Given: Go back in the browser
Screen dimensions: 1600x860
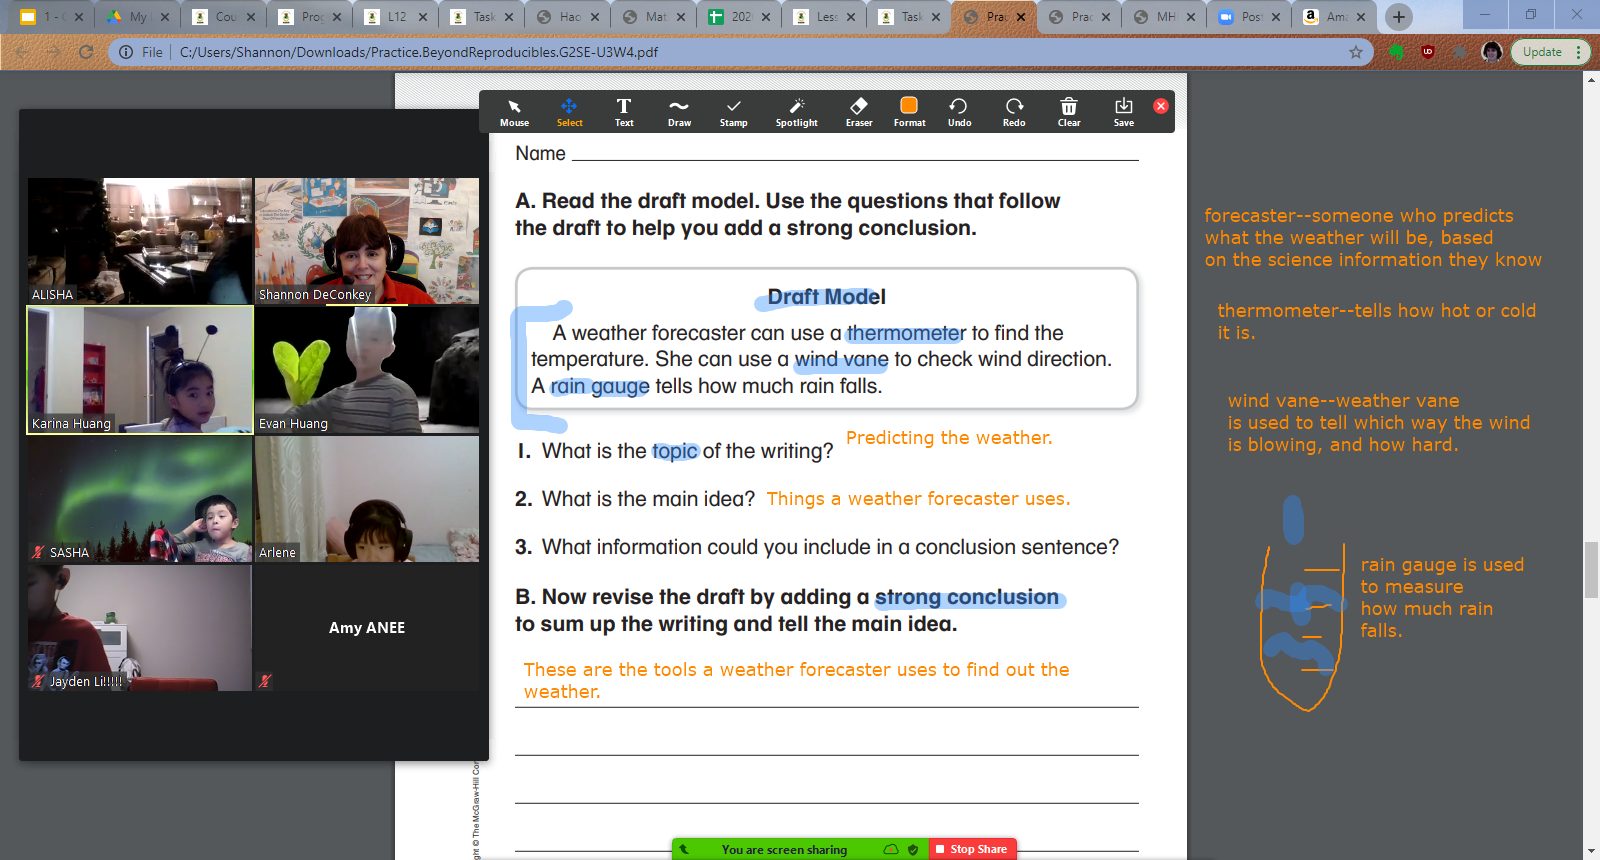Looking at the screenshot, I should click(22, 52).
